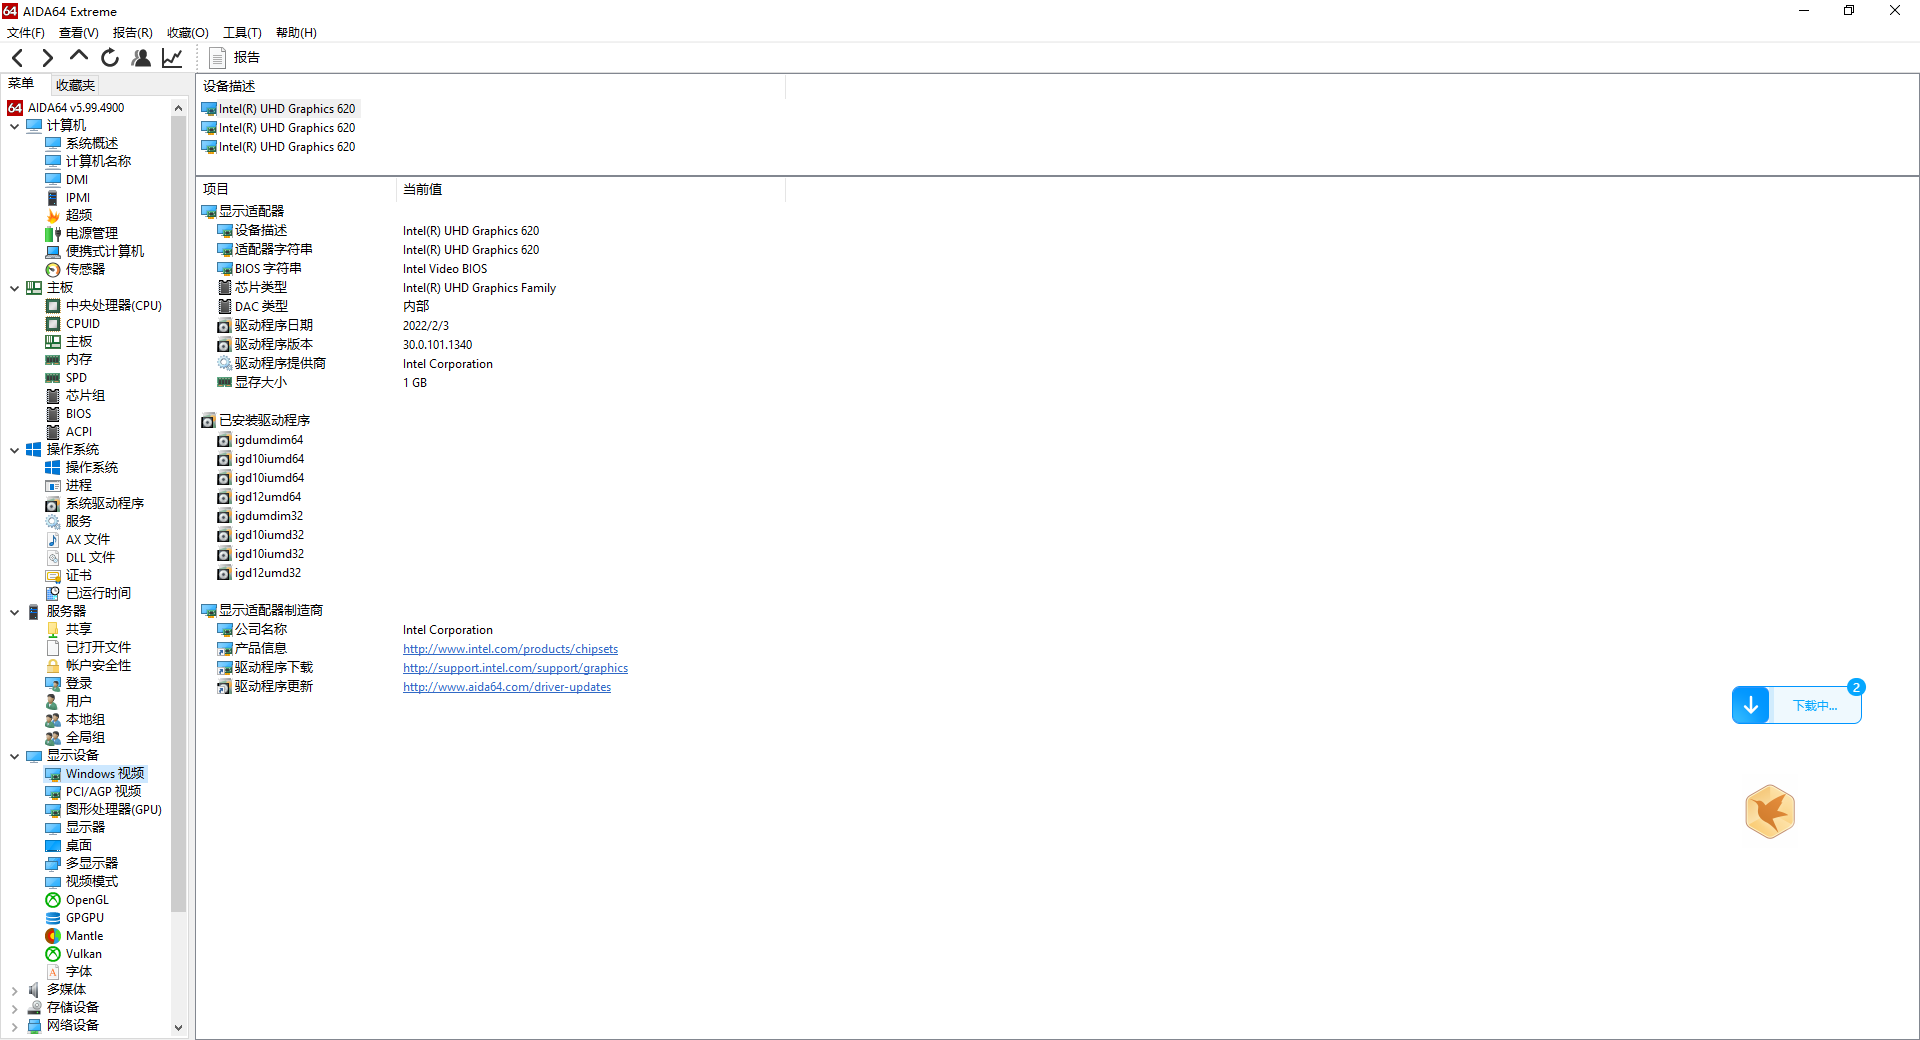
Task: Click the 报告 report button in toolbar
Action: point(235,58)
